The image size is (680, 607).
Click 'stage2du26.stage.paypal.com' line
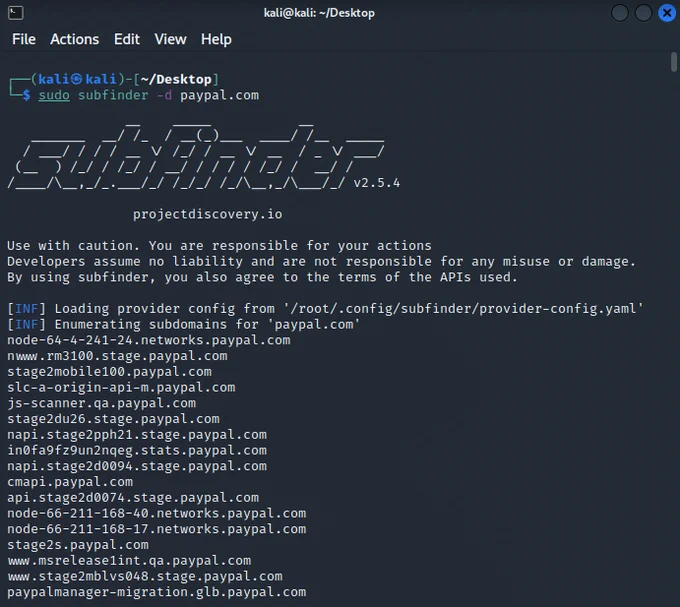point(113,419)
